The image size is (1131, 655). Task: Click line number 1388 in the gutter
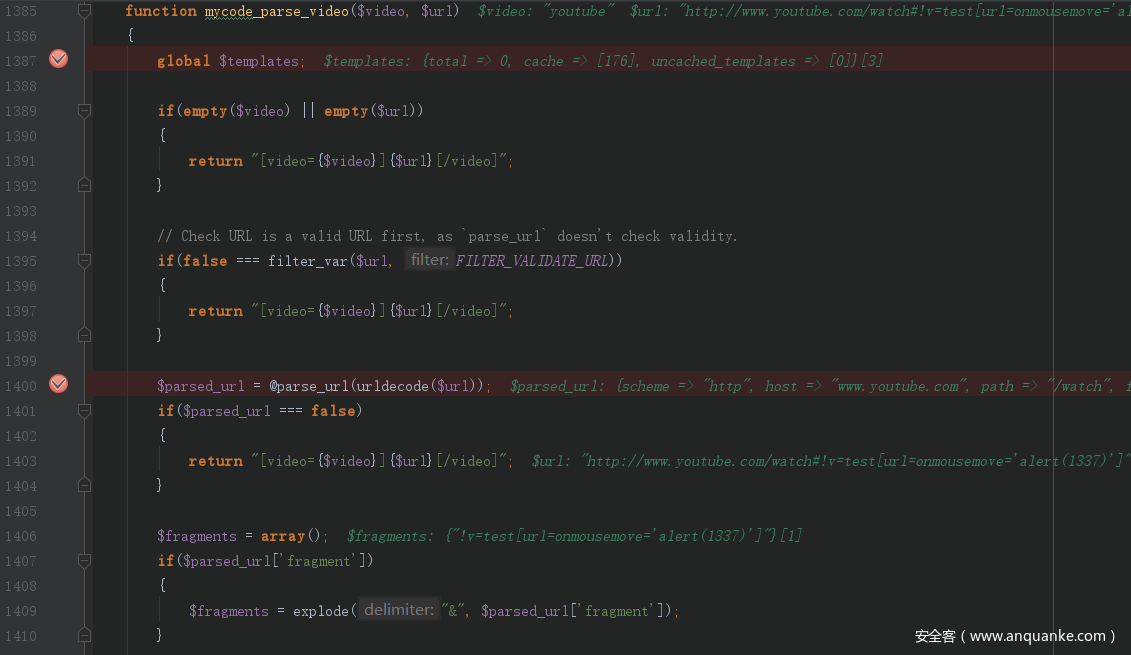[x=20, y=86]
